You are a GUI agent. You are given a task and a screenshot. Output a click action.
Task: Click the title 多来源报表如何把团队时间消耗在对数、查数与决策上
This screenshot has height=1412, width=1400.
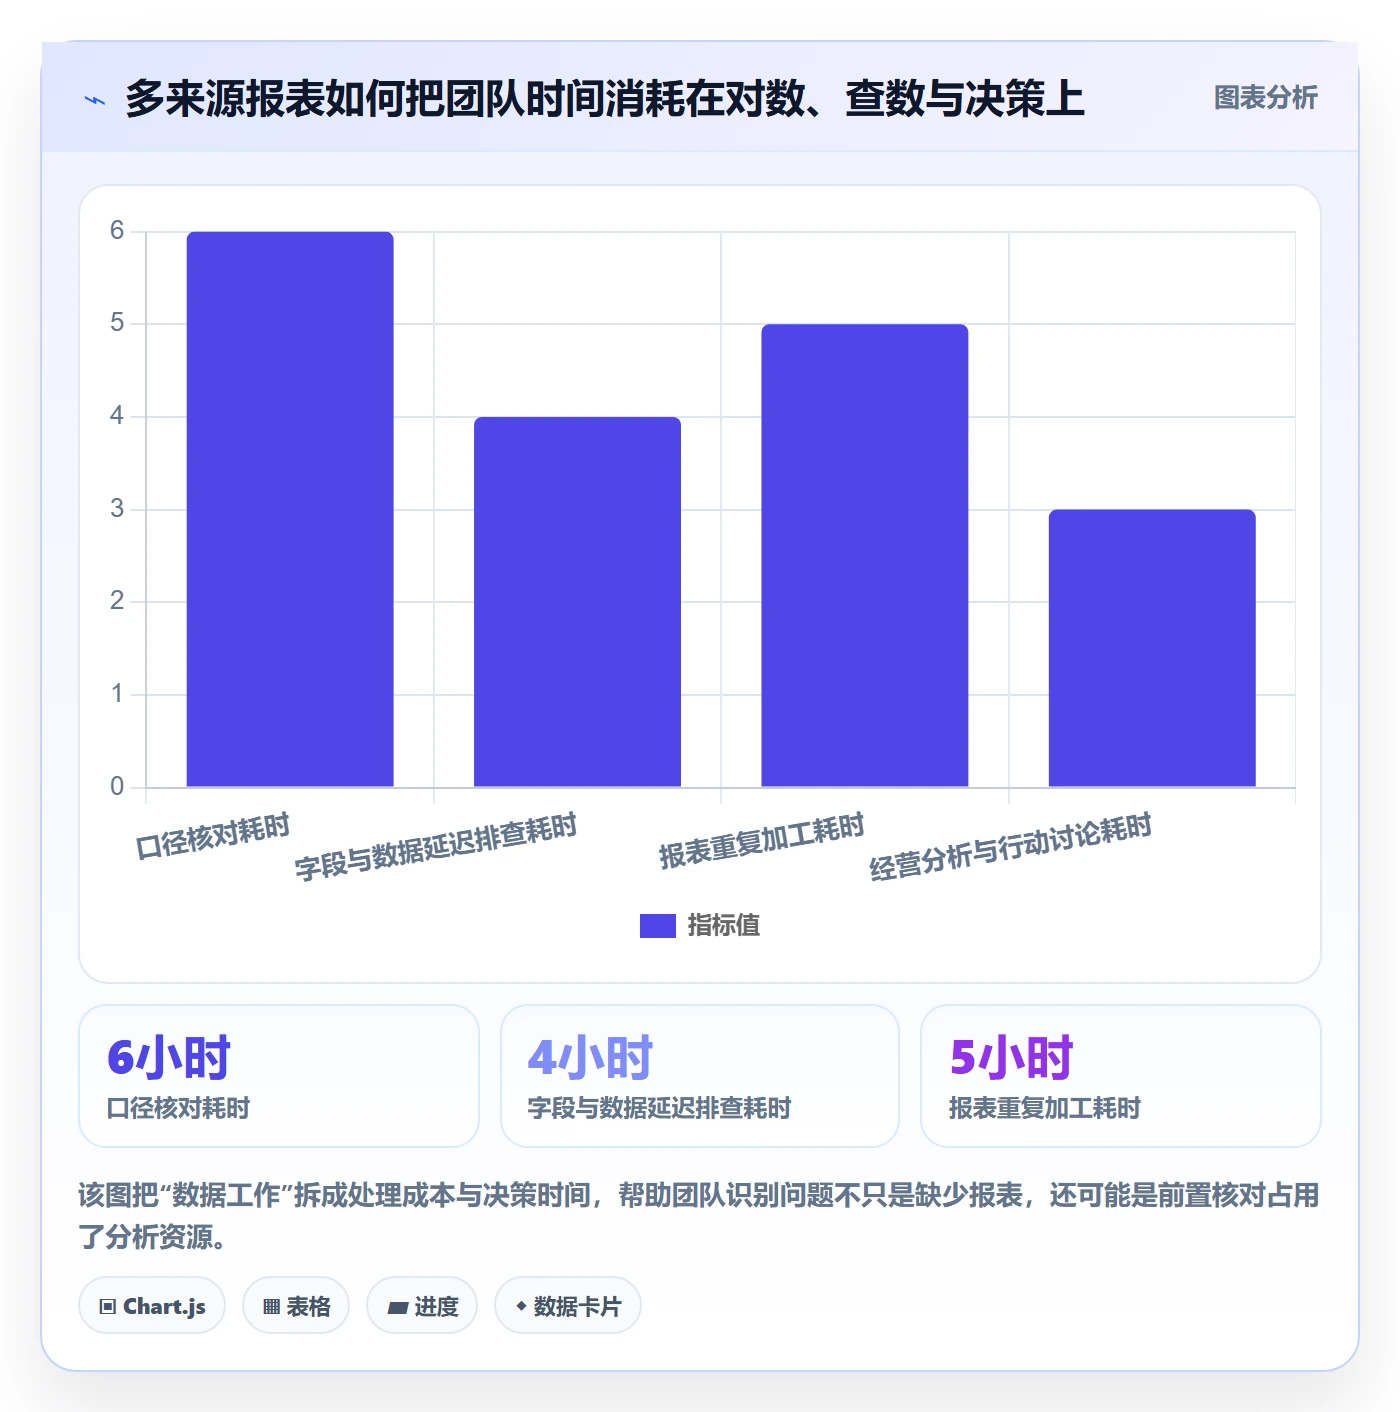(605, 99)
